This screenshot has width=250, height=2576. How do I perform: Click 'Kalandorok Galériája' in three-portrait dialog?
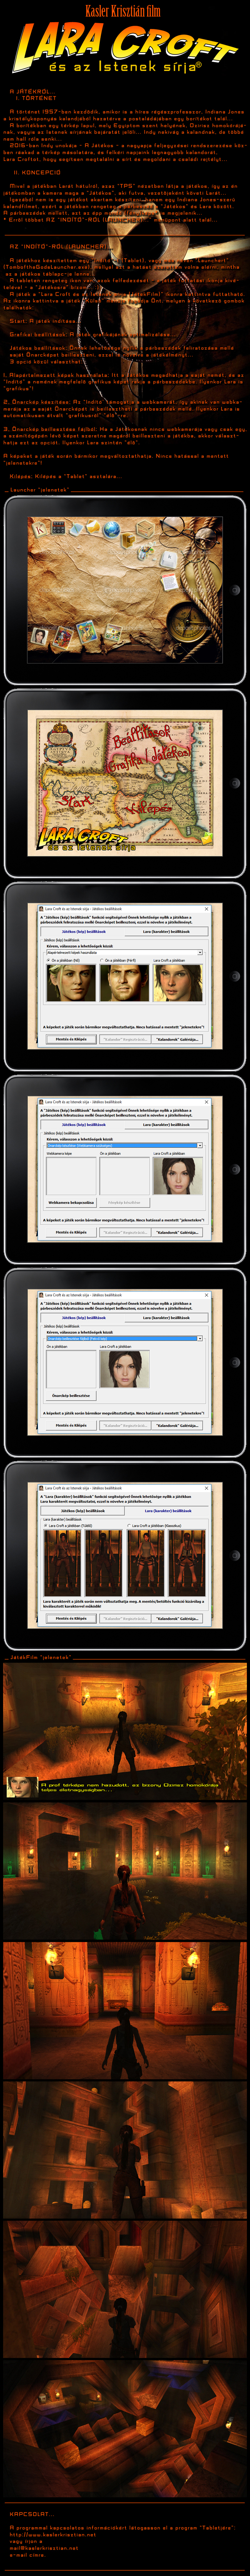click(x=178, y=1039)
